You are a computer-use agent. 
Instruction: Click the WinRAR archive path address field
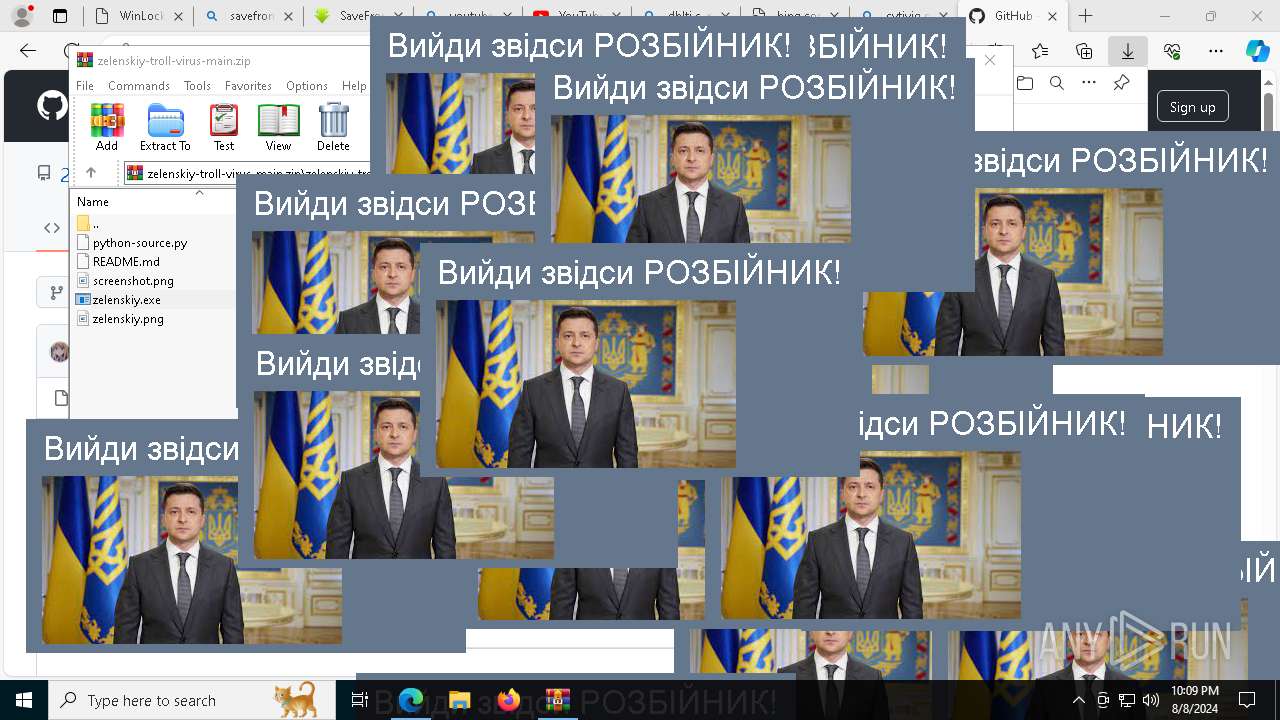pos(246,173)
